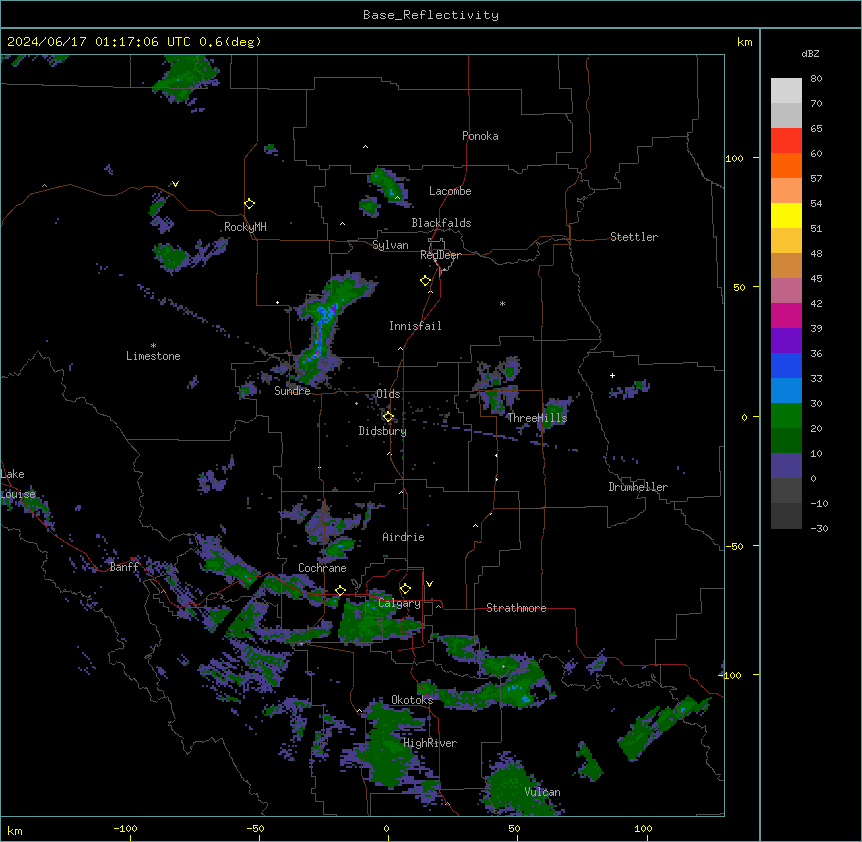The height and width of the screenshot is (842, 862).
Task: Choose the light gray 70-80 dBZ legend swatch
Action: (786, 91)
